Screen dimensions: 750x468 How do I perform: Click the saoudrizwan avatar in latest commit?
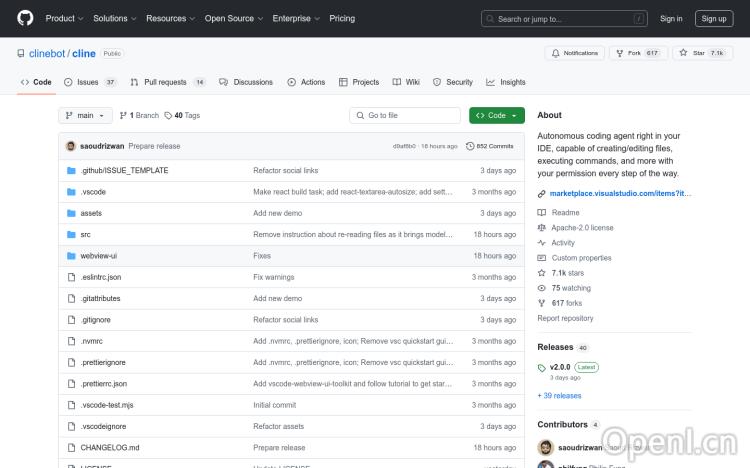click(71, 146)
